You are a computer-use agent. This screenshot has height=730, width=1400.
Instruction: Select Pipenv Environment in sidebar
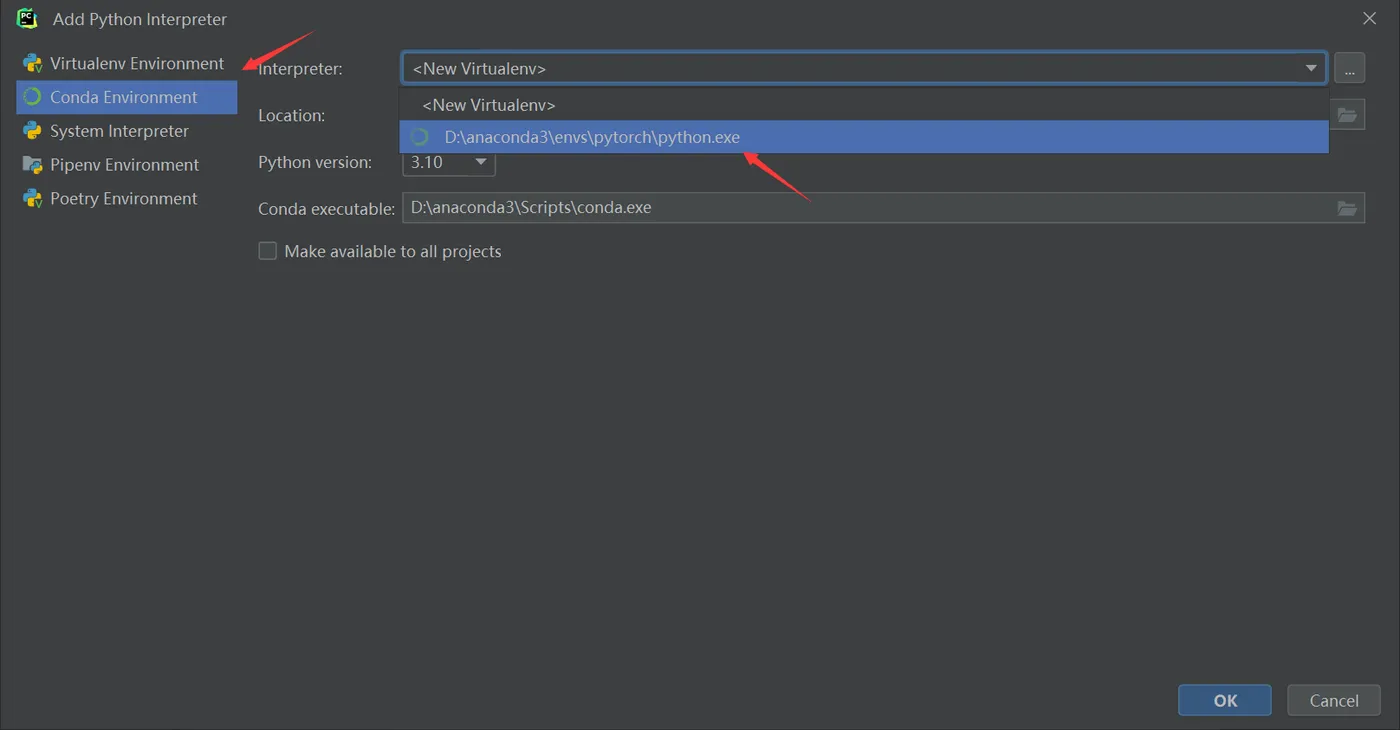[127, 165]
